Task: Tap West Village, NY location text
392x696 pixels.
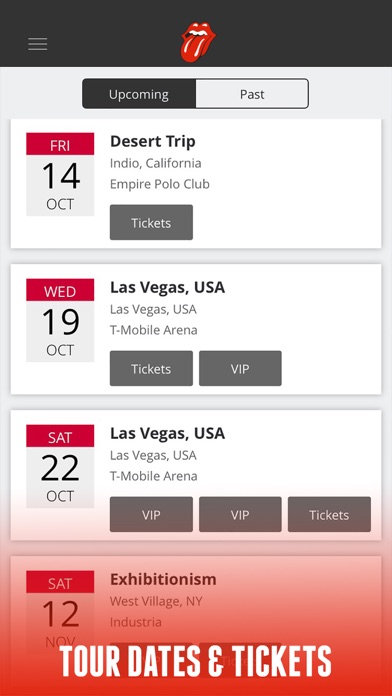Action: coord(156,601)
